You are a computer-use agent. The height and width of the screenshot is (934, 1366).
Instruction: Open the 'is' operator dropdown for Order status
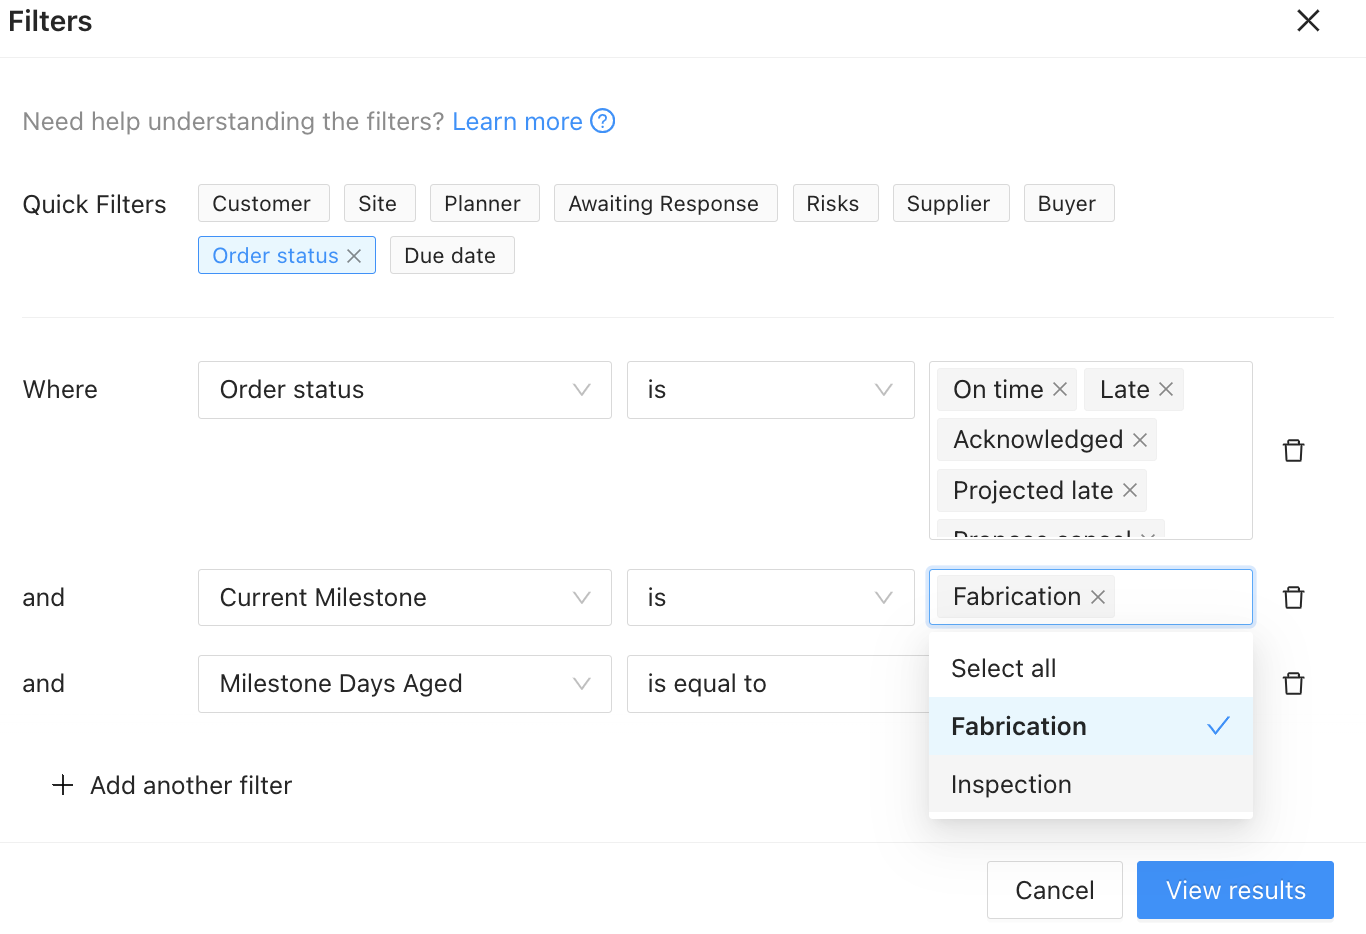pos(771,390)
